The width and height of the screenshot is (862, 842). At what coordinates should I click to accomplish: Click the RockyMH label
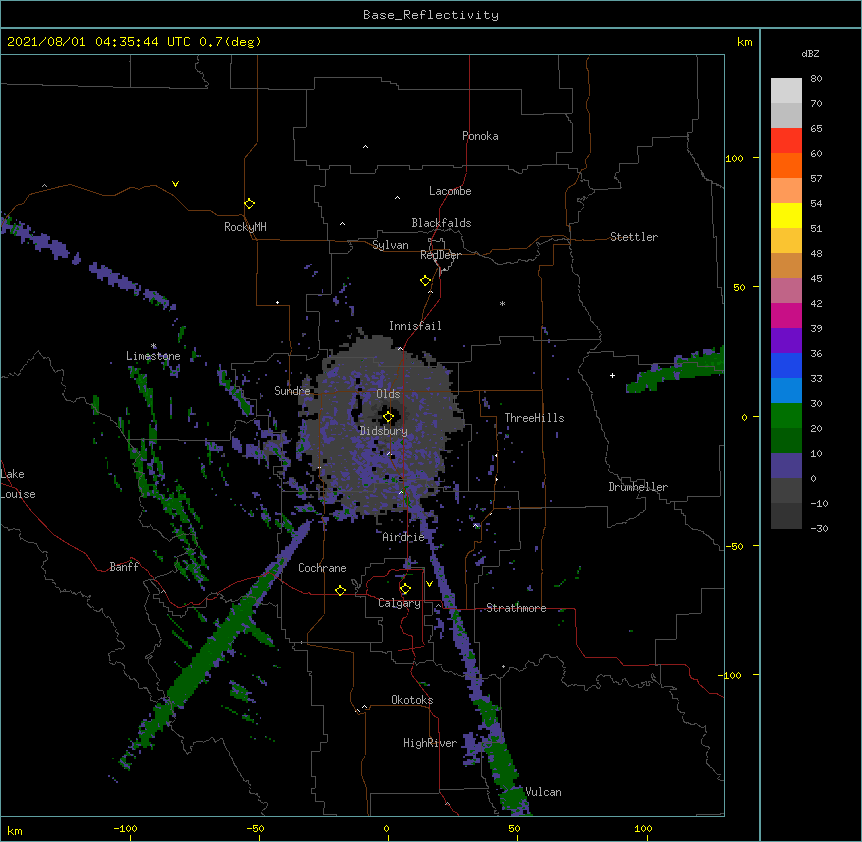pos(245,227)
